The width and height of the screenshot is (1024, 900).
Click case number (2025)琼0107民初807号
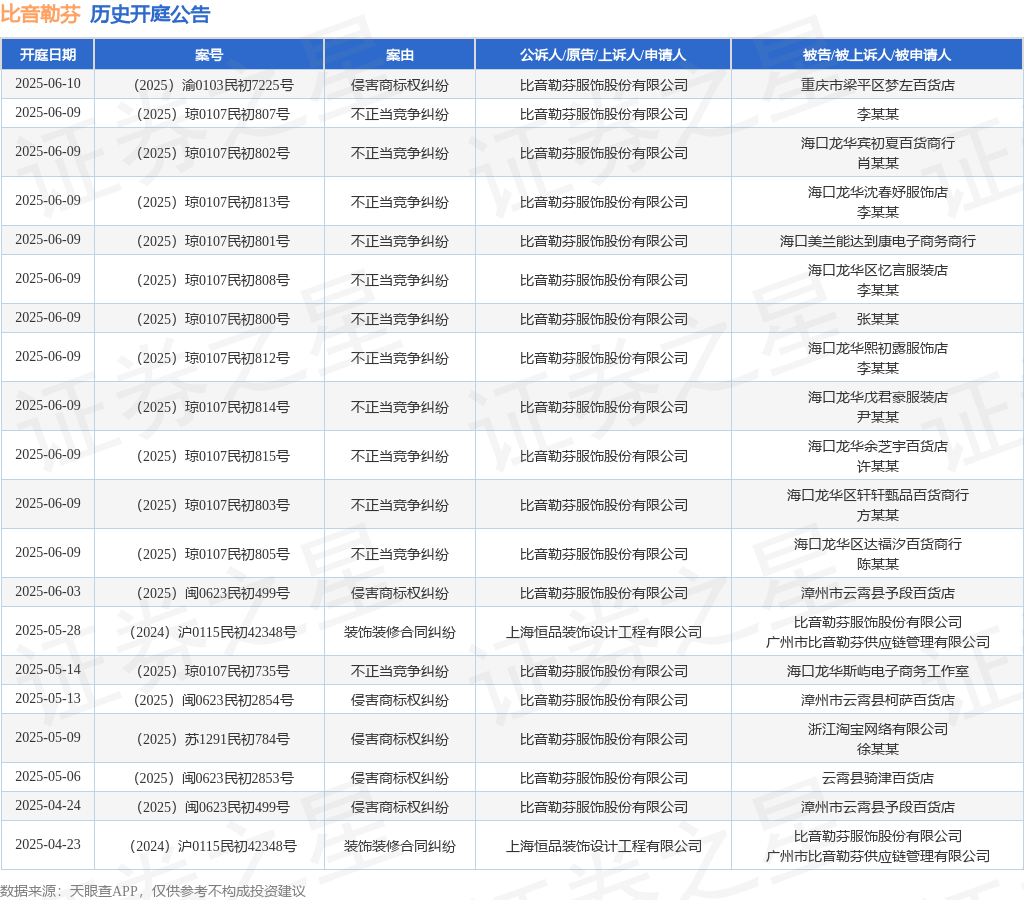[x=214, y=114]
